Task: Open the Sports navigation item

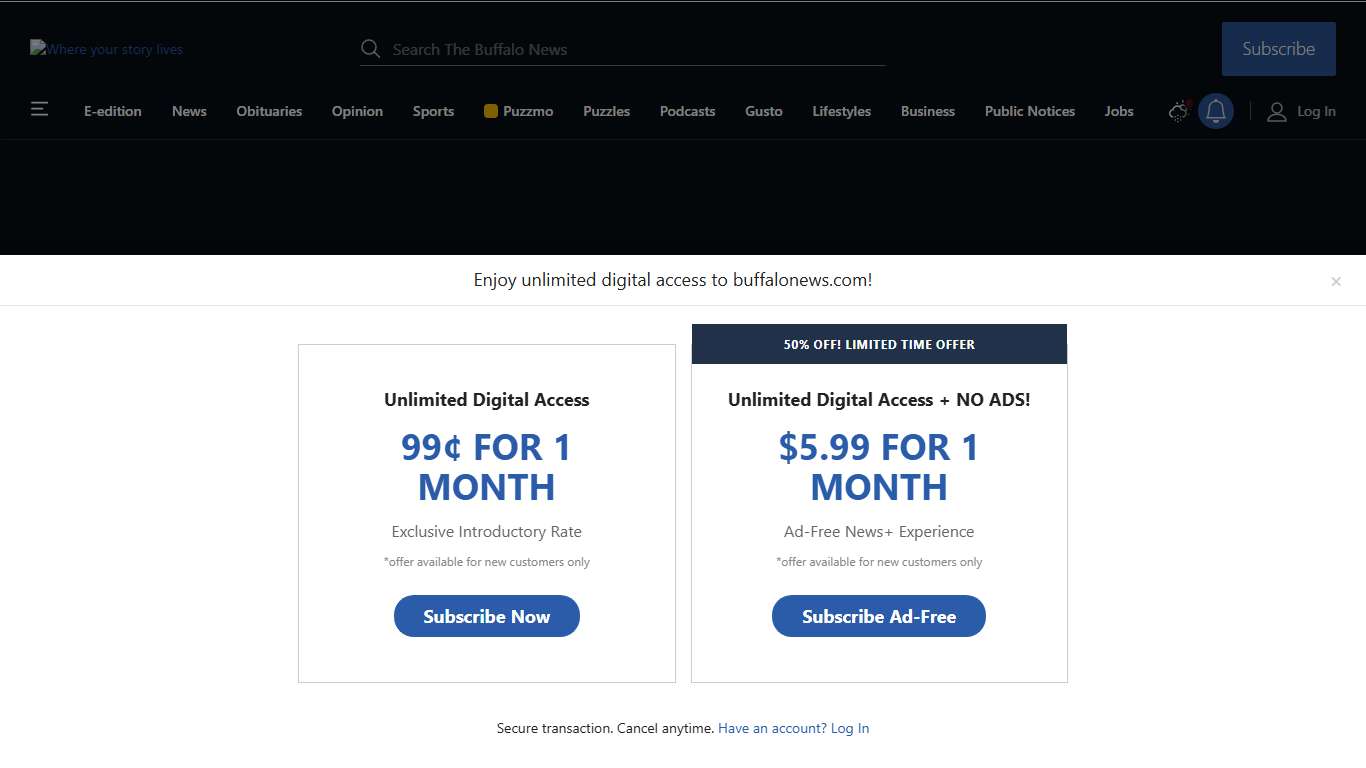Action: pos(433,111)
